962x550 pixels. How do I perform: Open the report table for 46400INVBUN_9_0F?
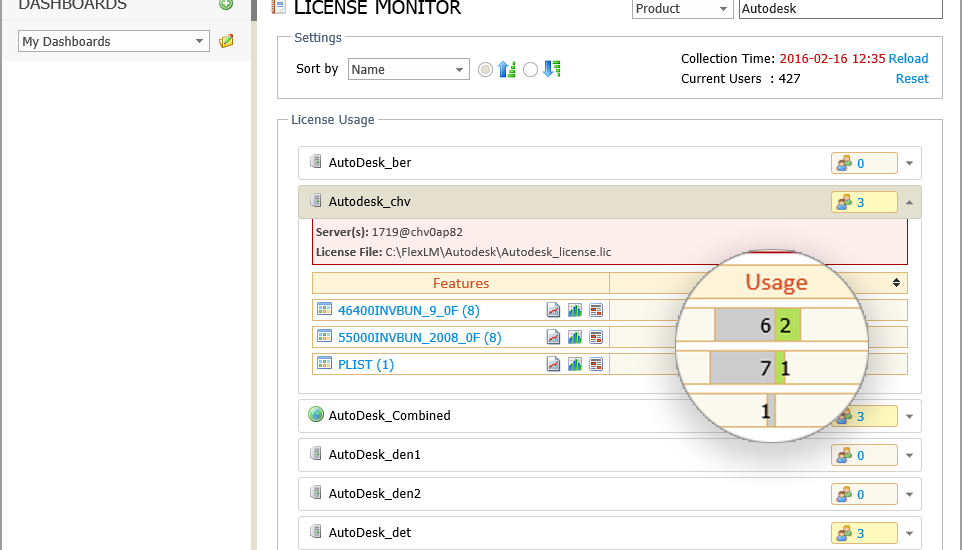coord(596,310)
